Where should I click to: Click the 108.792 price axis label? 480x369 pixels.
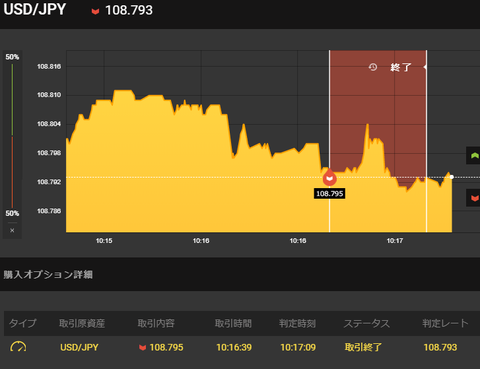click(x=49, y=182)
